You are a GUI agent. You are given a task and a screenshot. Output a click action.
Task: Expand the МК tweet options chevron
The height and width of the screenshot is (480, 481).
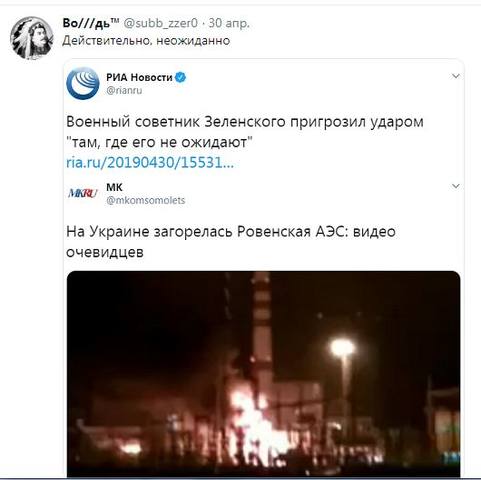point(456,186)
